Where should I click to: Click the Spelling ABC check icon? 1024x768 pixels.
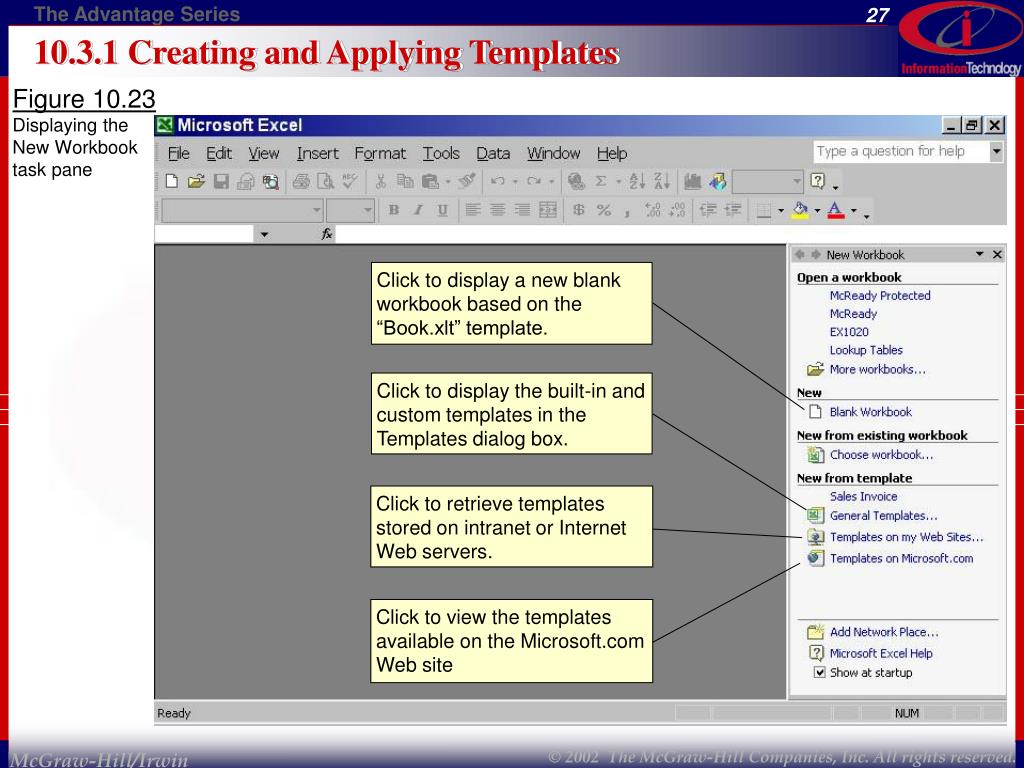(350, 181)
